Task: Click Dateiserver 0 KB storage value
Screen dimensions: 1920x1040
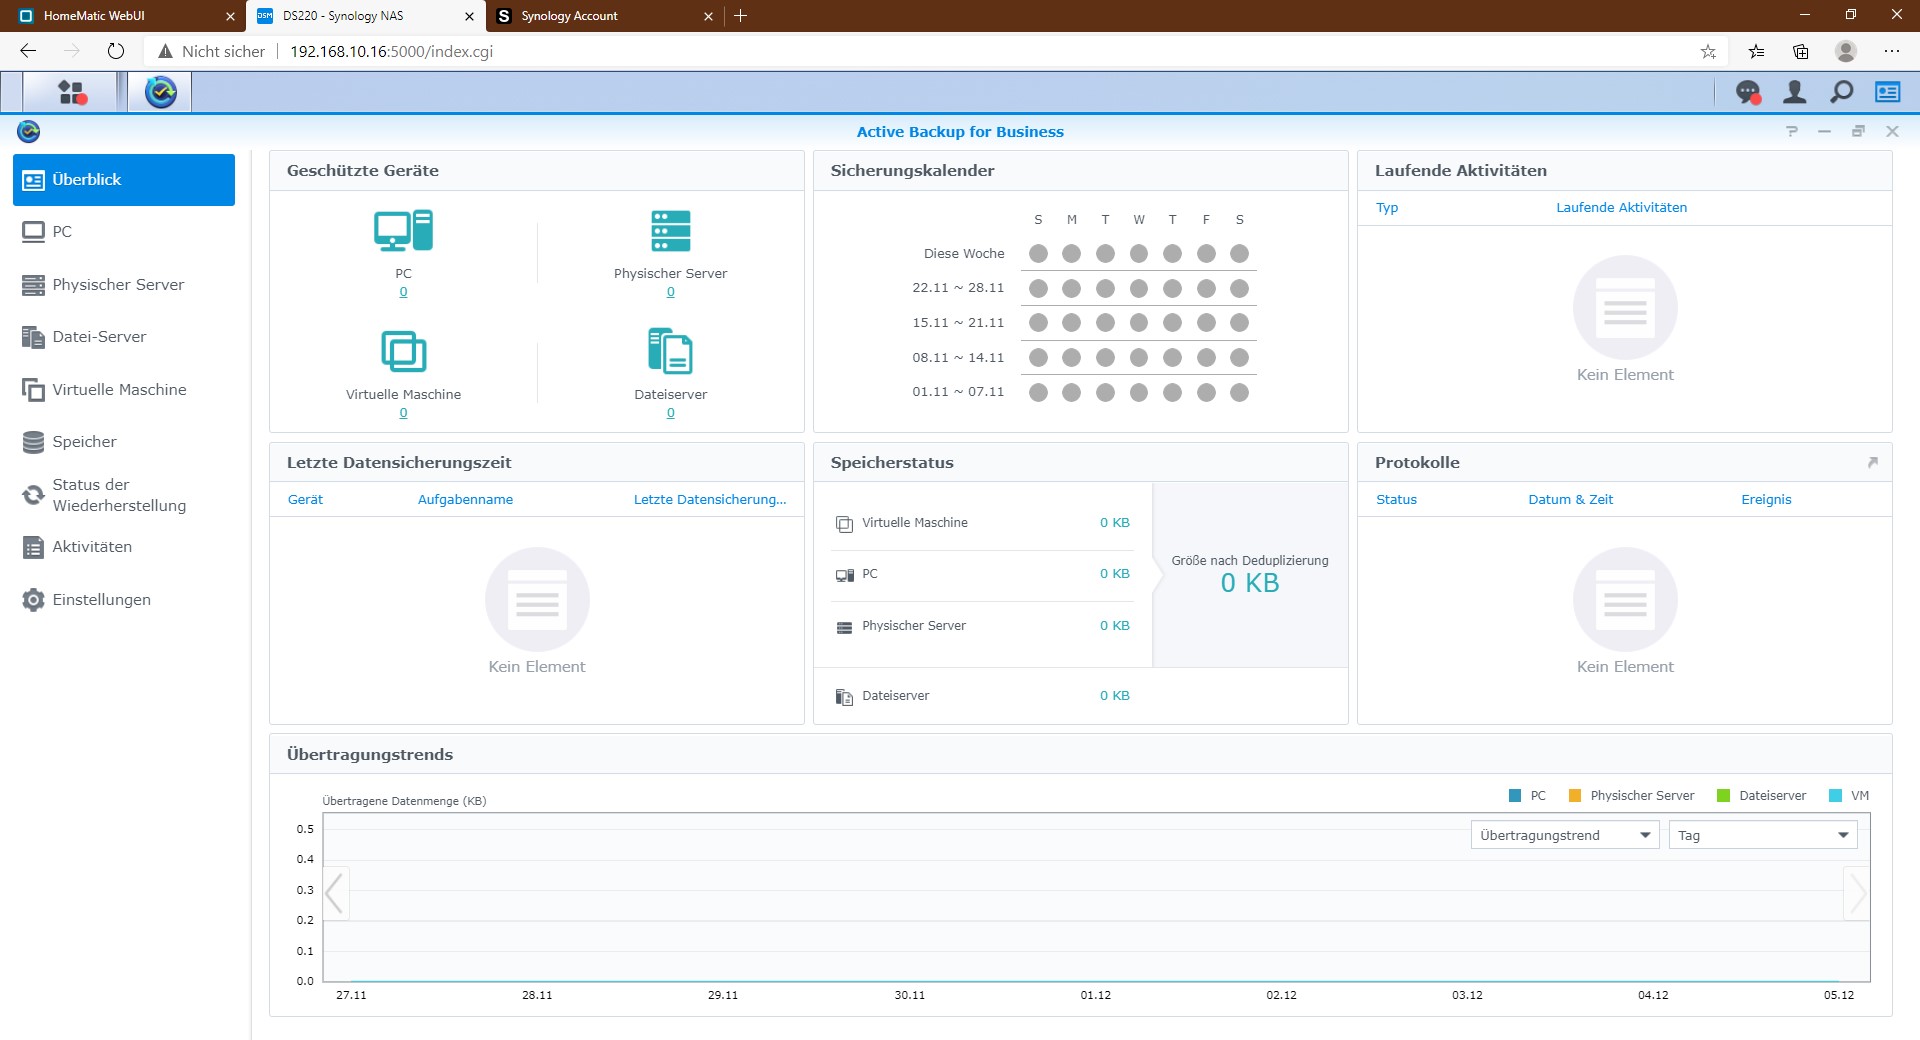Action: [x=1114, y=696]
